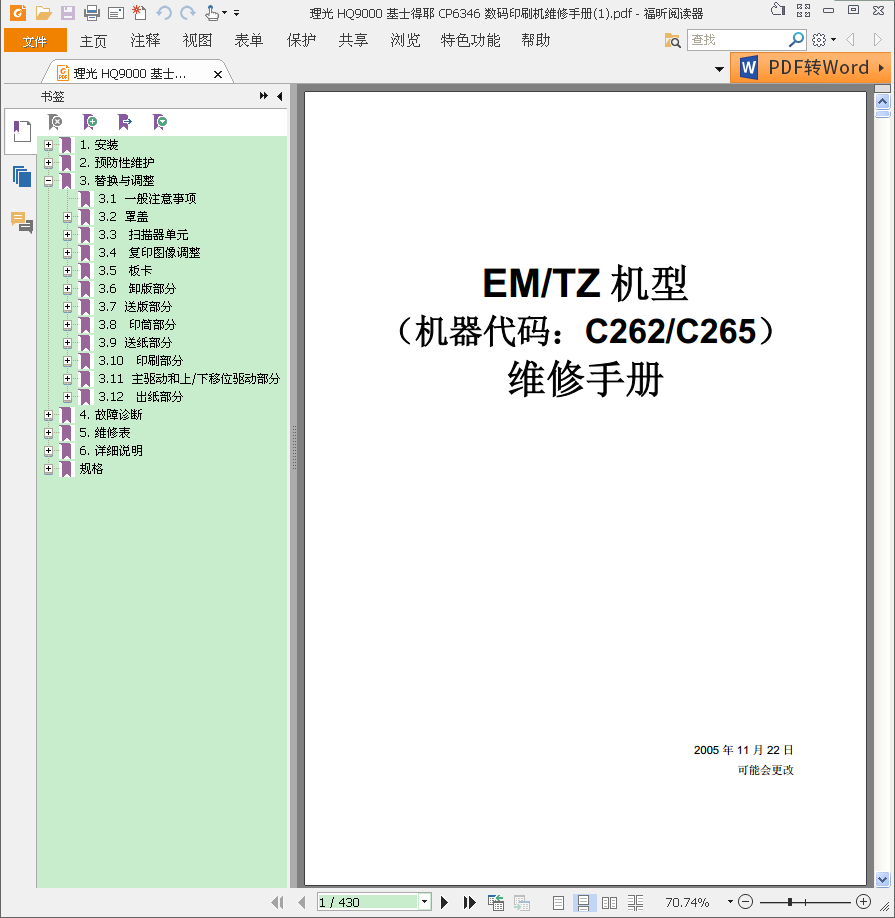Screen dimensions: 895x918
Task: Click the Open folder icon
Action: click(43, 12)
